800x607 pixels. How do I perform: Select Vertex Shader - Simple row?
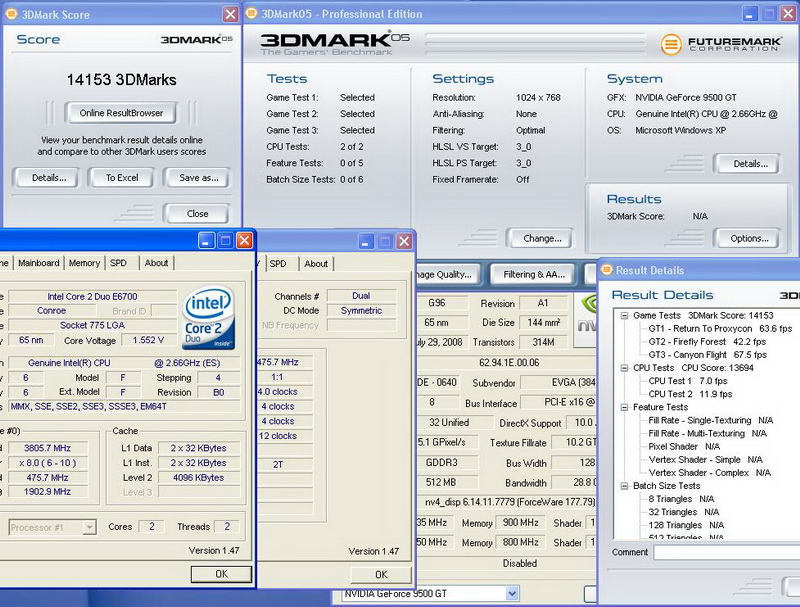(705, 460)
